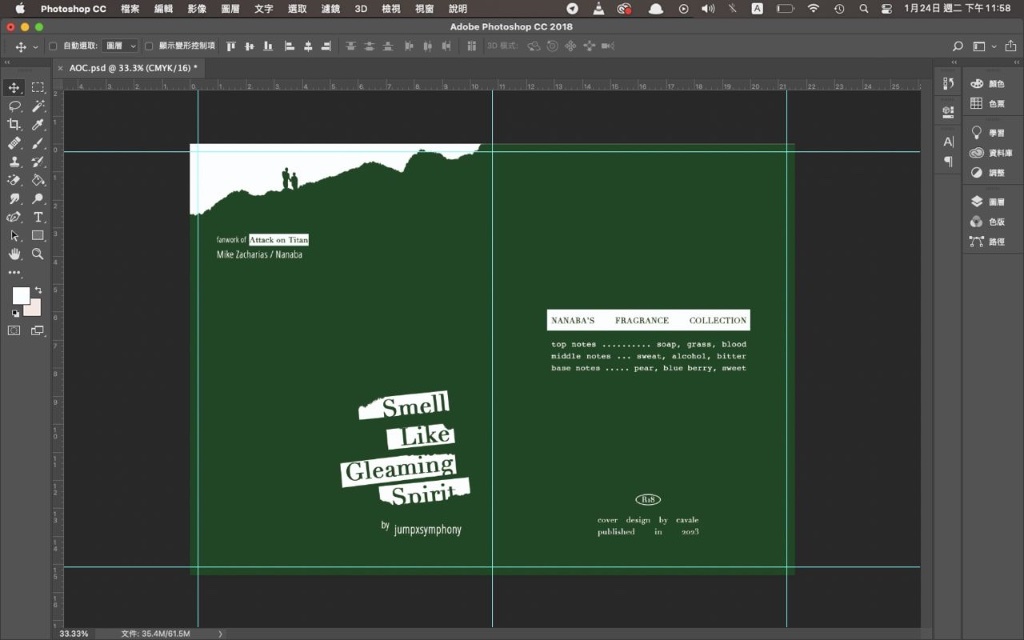Select the Eyedropper tool
This screenshot has height=640, width=1024.
pyautogui.click(x=38, y=124)
